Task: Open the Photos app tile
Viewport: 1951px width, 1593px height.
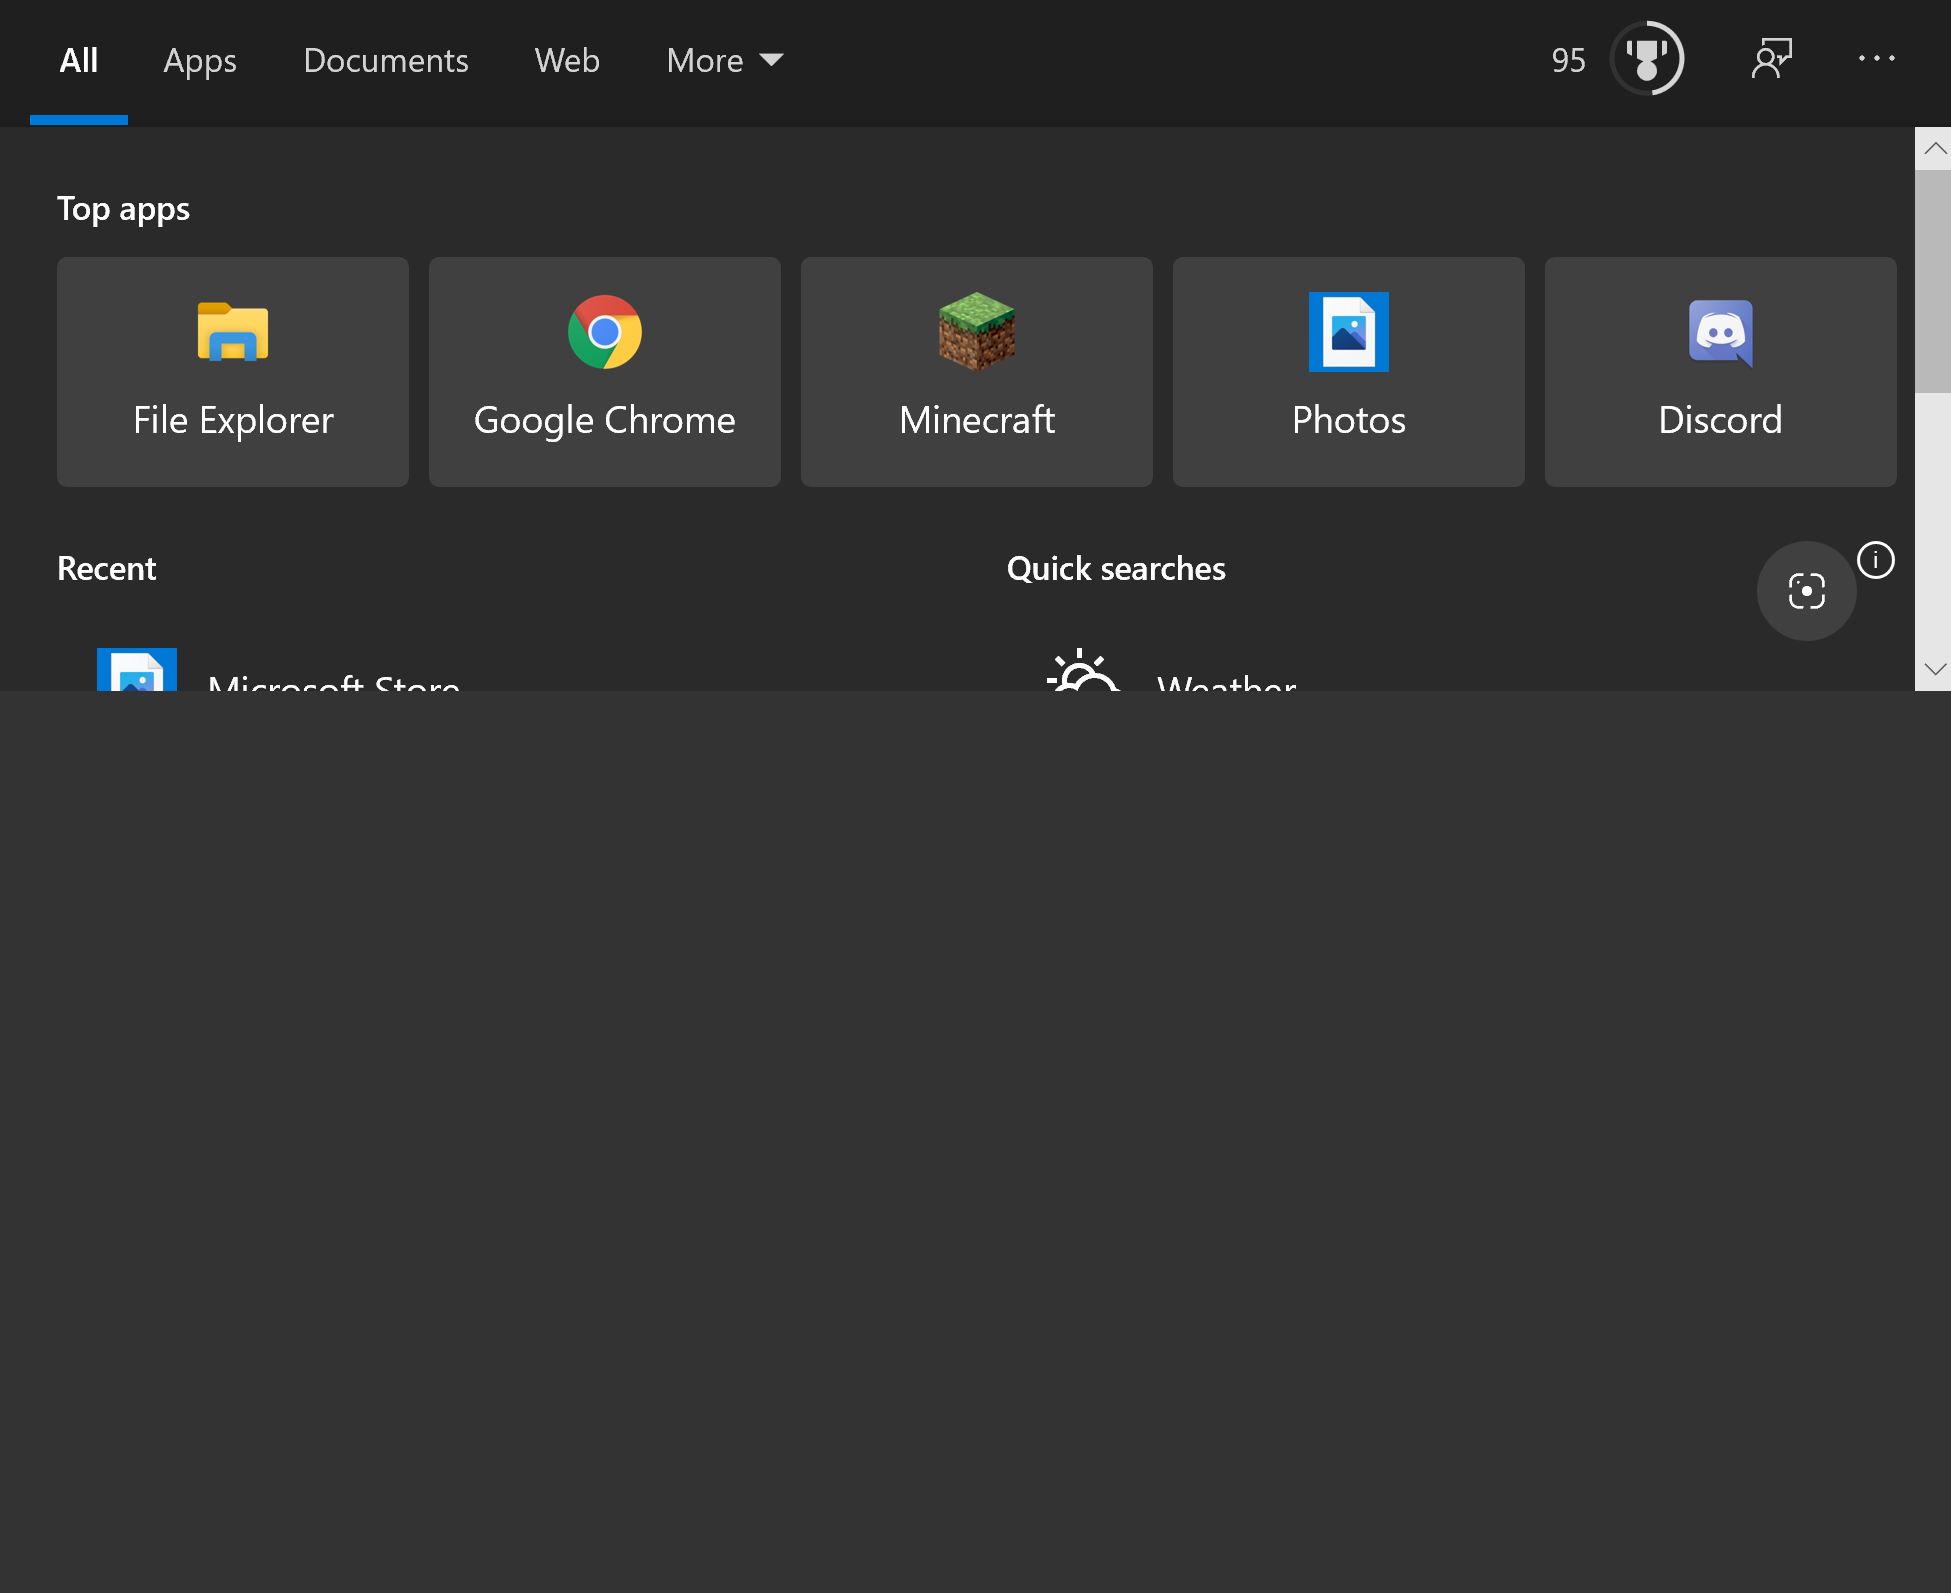Action: 1349,372
